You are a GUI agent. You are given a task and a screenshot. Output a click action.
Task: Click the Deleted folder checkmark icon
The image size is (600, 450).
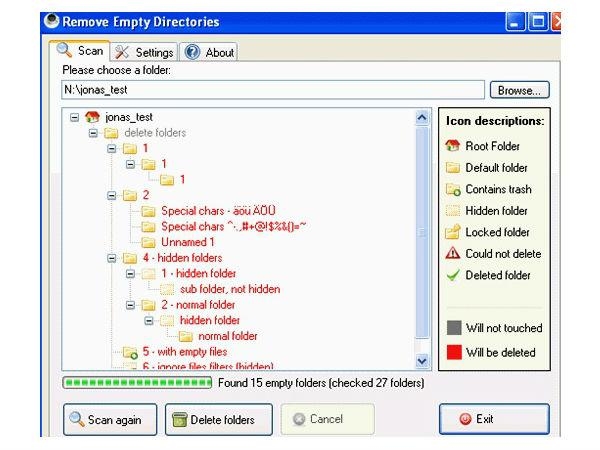click(453, 275)
